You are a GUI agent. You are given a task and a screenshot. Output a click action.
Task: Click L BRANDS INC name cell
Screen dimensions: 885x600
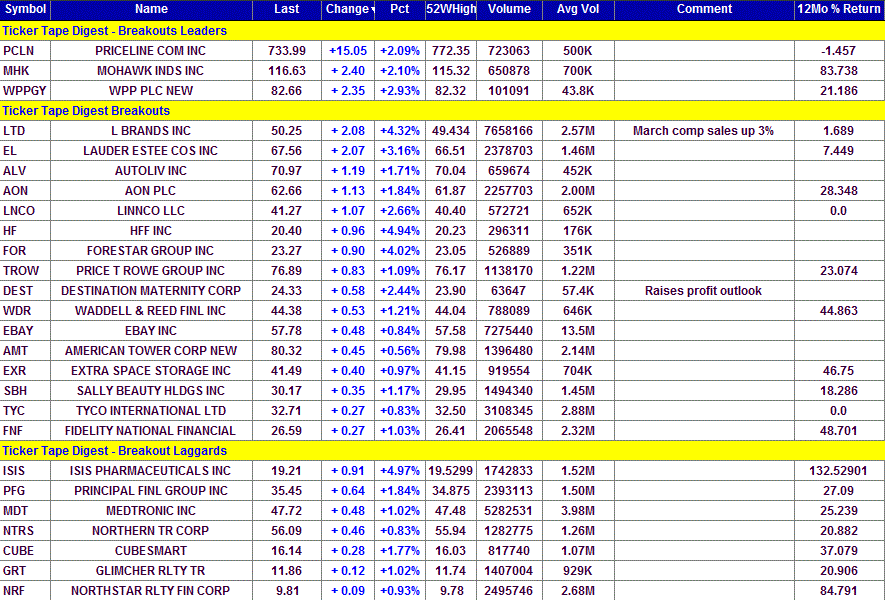(x=151, y=131)
